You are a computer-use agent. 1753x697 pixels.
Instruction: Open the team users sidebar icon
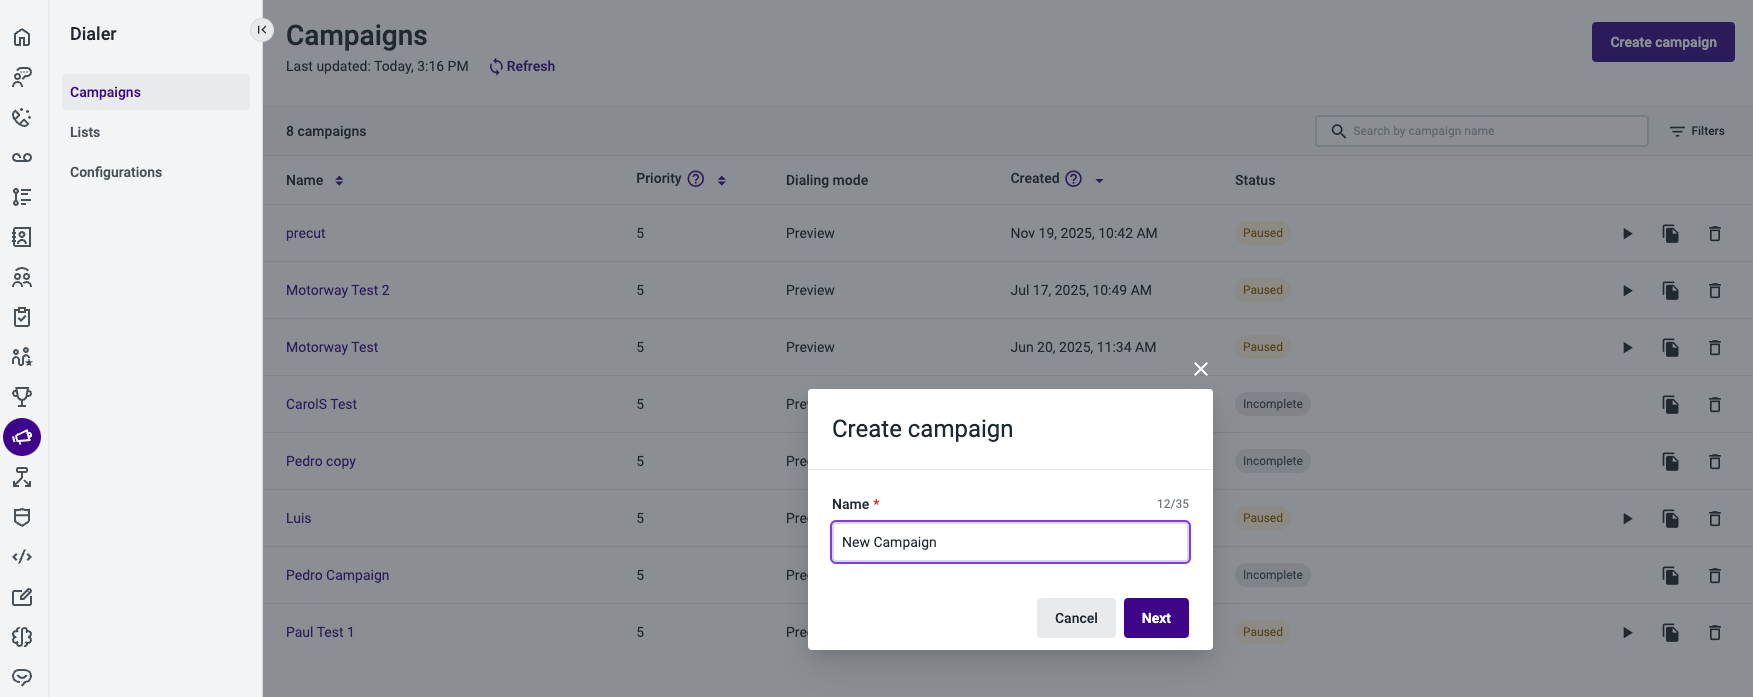22,277
